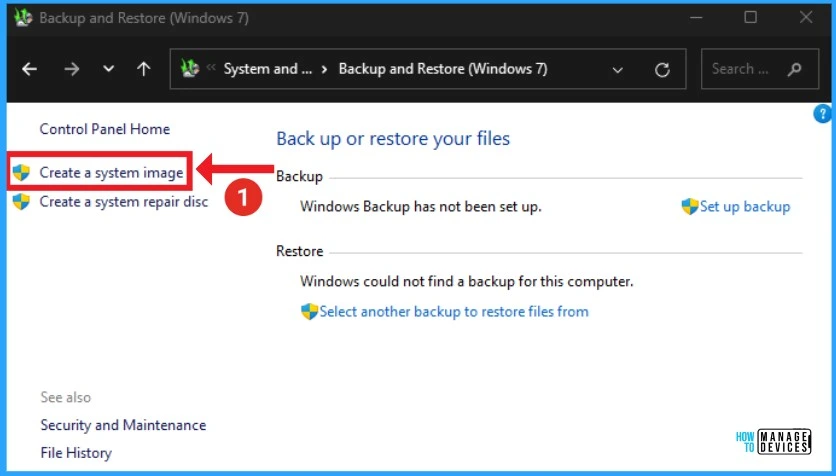Open Create a system repair disc

[124, 202]
